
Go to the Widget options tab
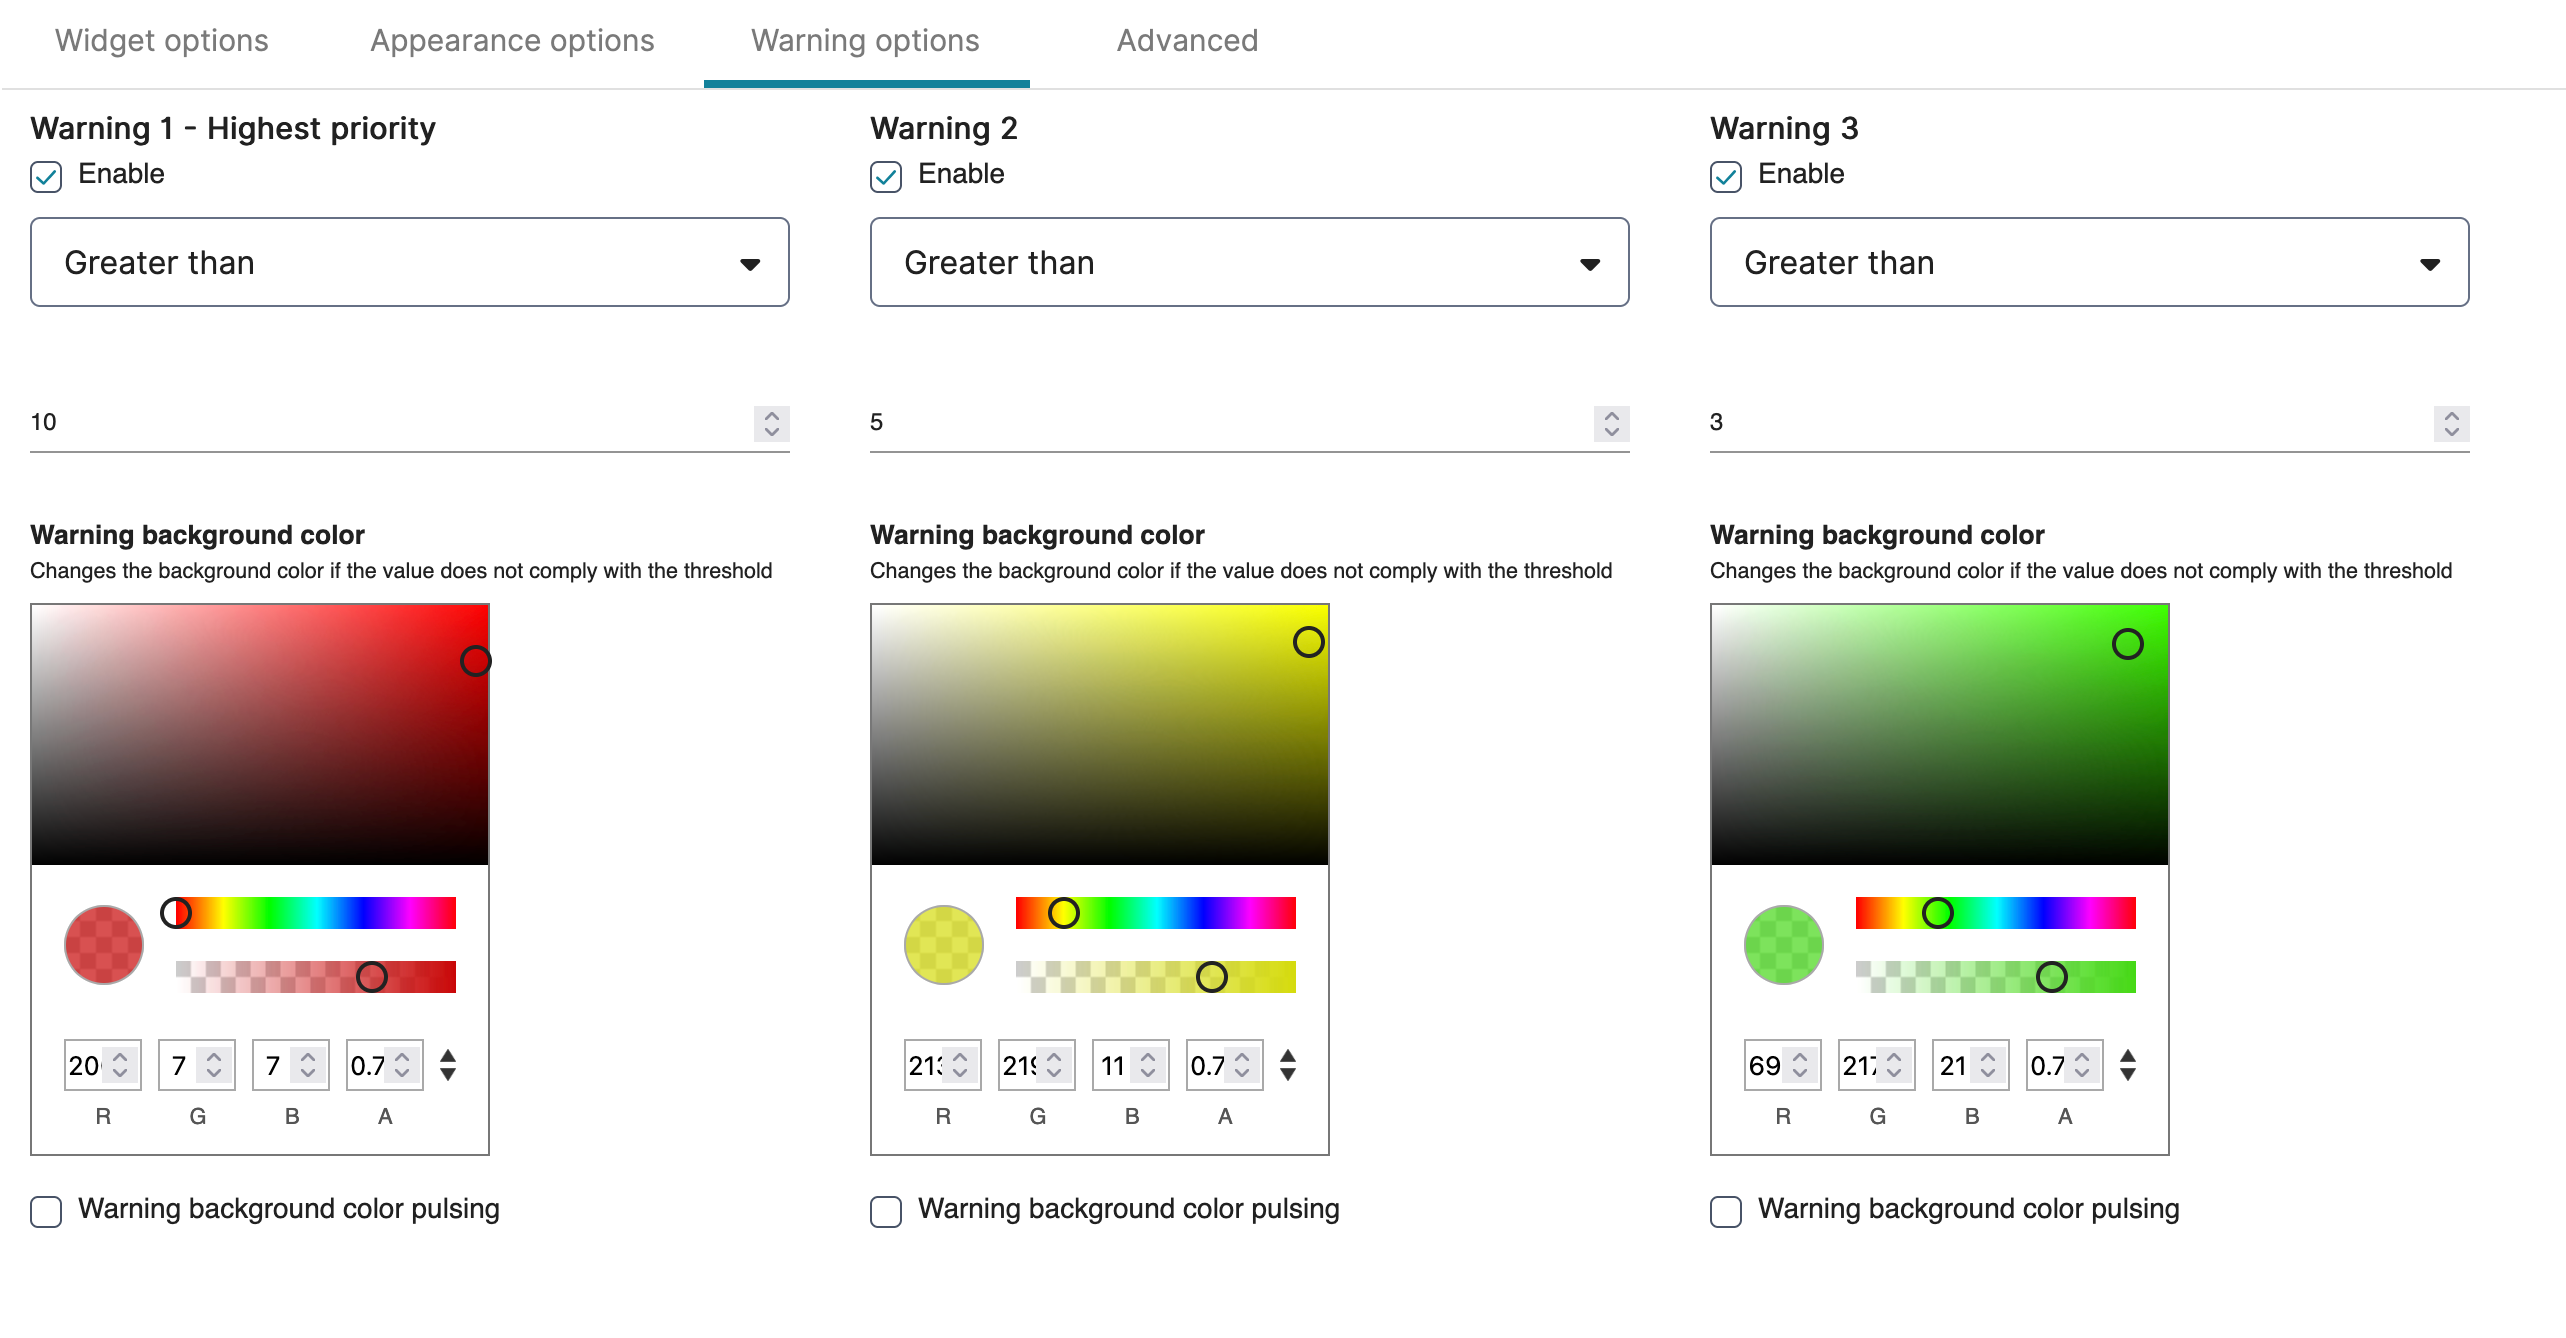(162, 41)
